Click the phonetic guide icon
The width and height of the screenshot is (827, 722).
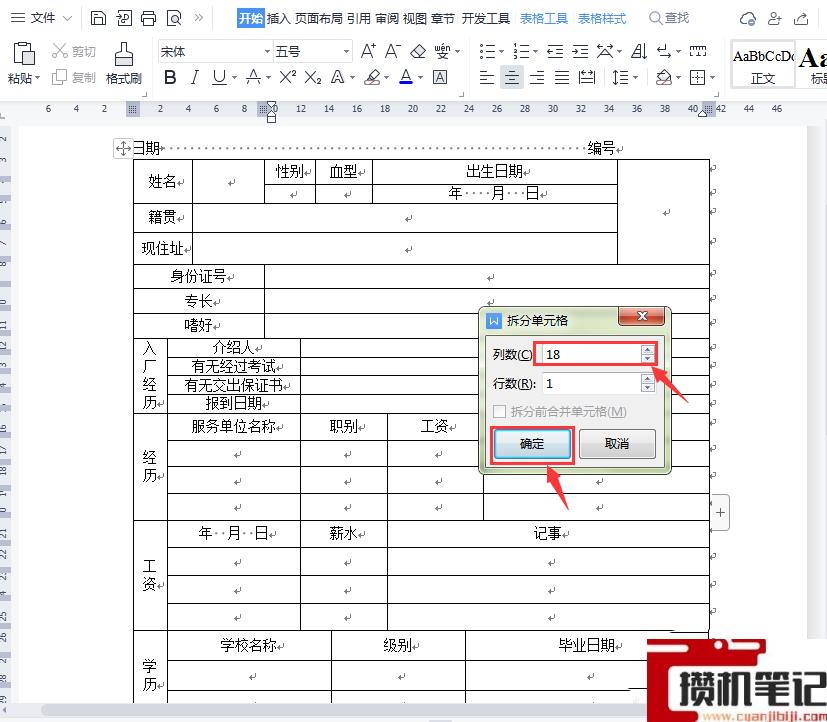(x=442, y=51)
